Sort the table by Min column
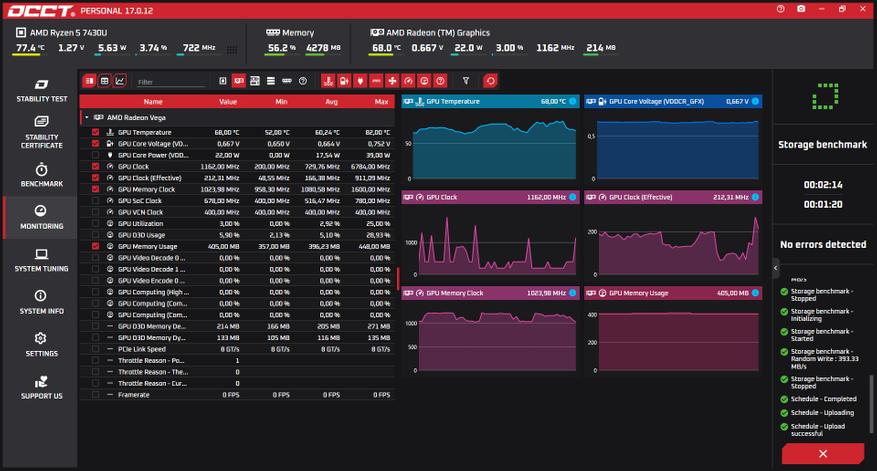 click(281, 102)
